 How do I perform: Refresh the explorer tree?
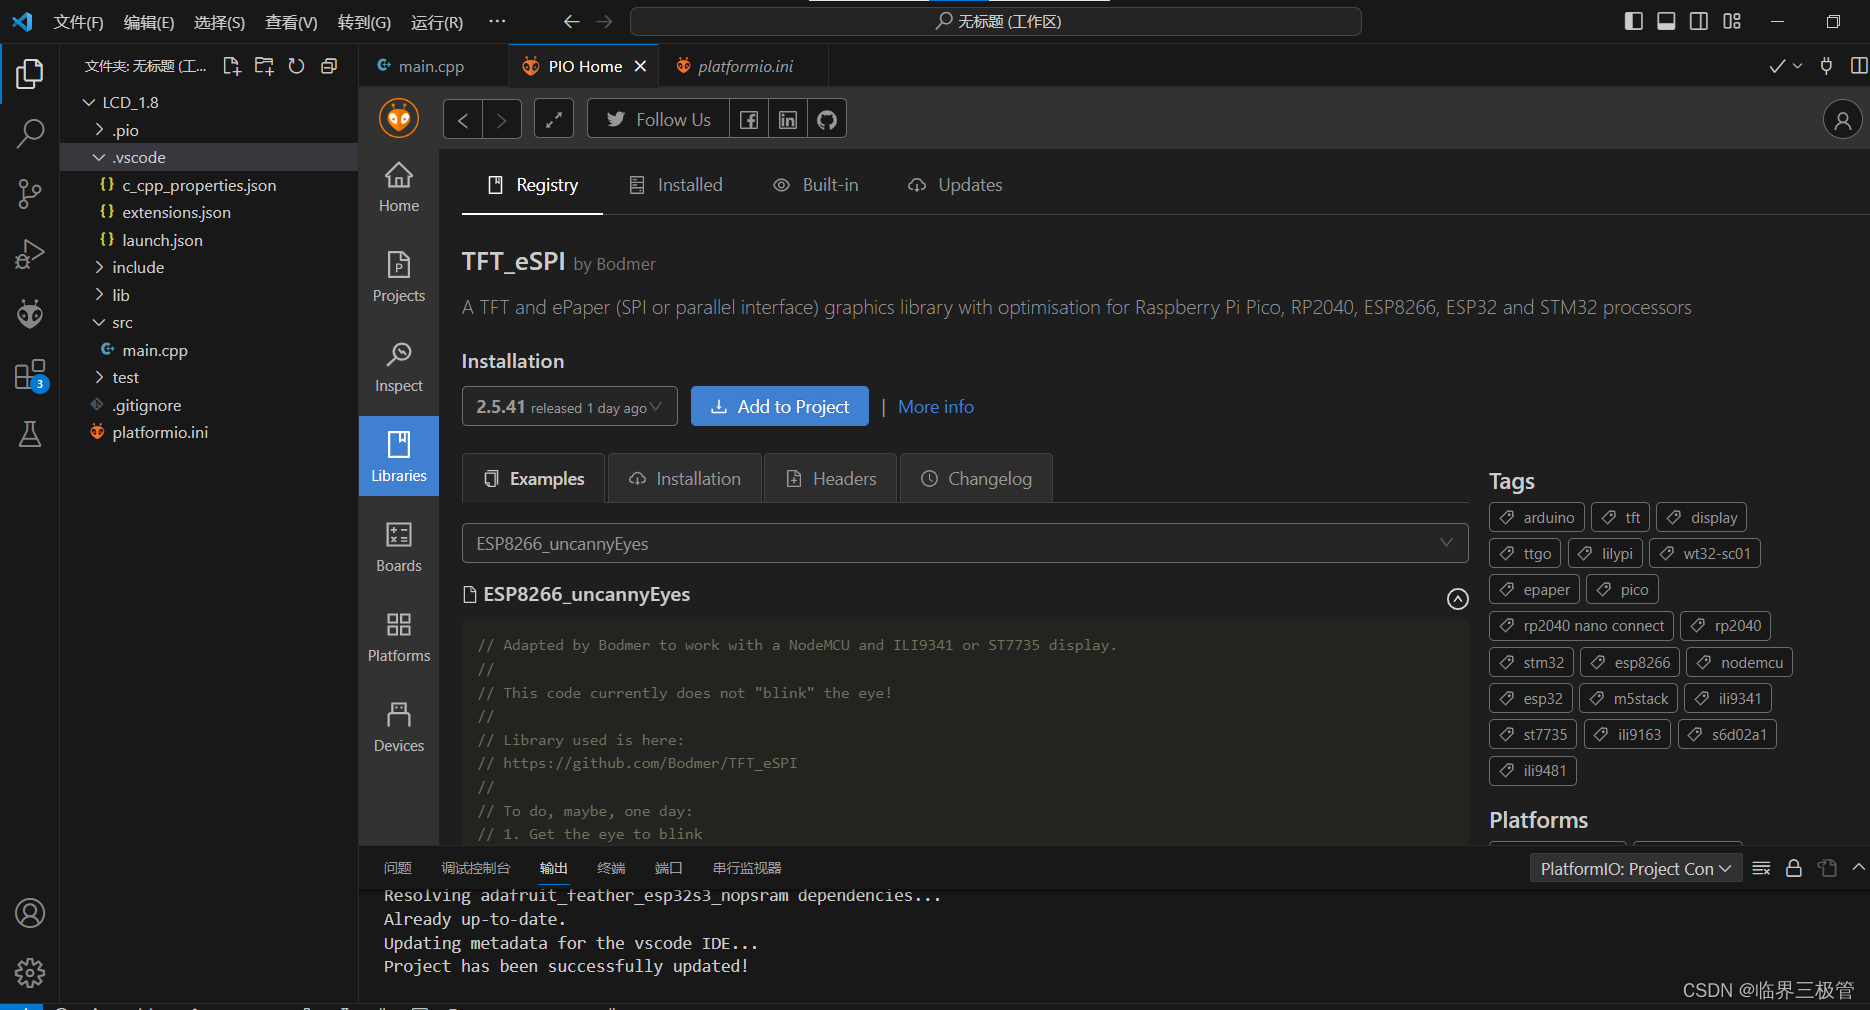tap(296, 66)
